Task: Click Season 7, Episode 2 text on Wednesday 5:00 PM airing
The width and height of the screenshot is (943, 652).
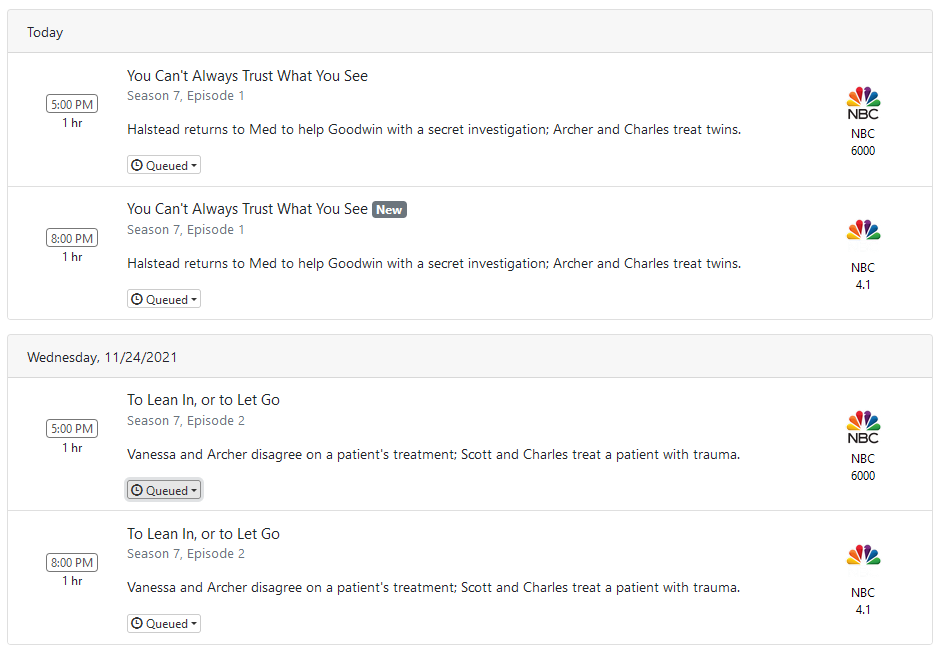Action: tap(186, 421)
